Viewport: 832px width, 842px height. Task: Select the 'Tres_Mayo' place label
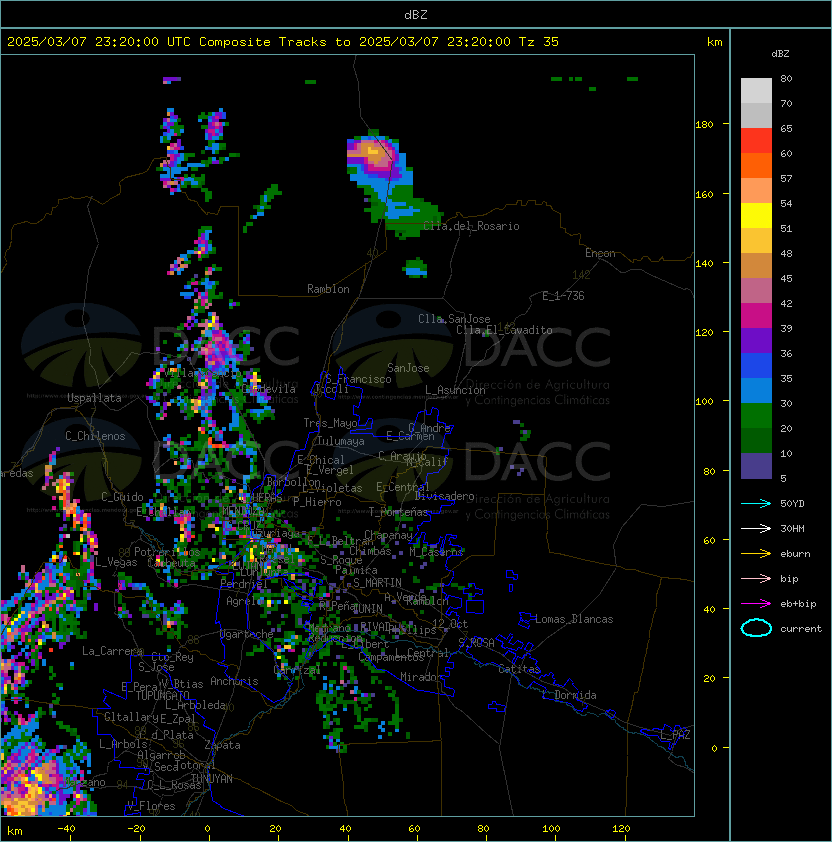click(330, 423)
